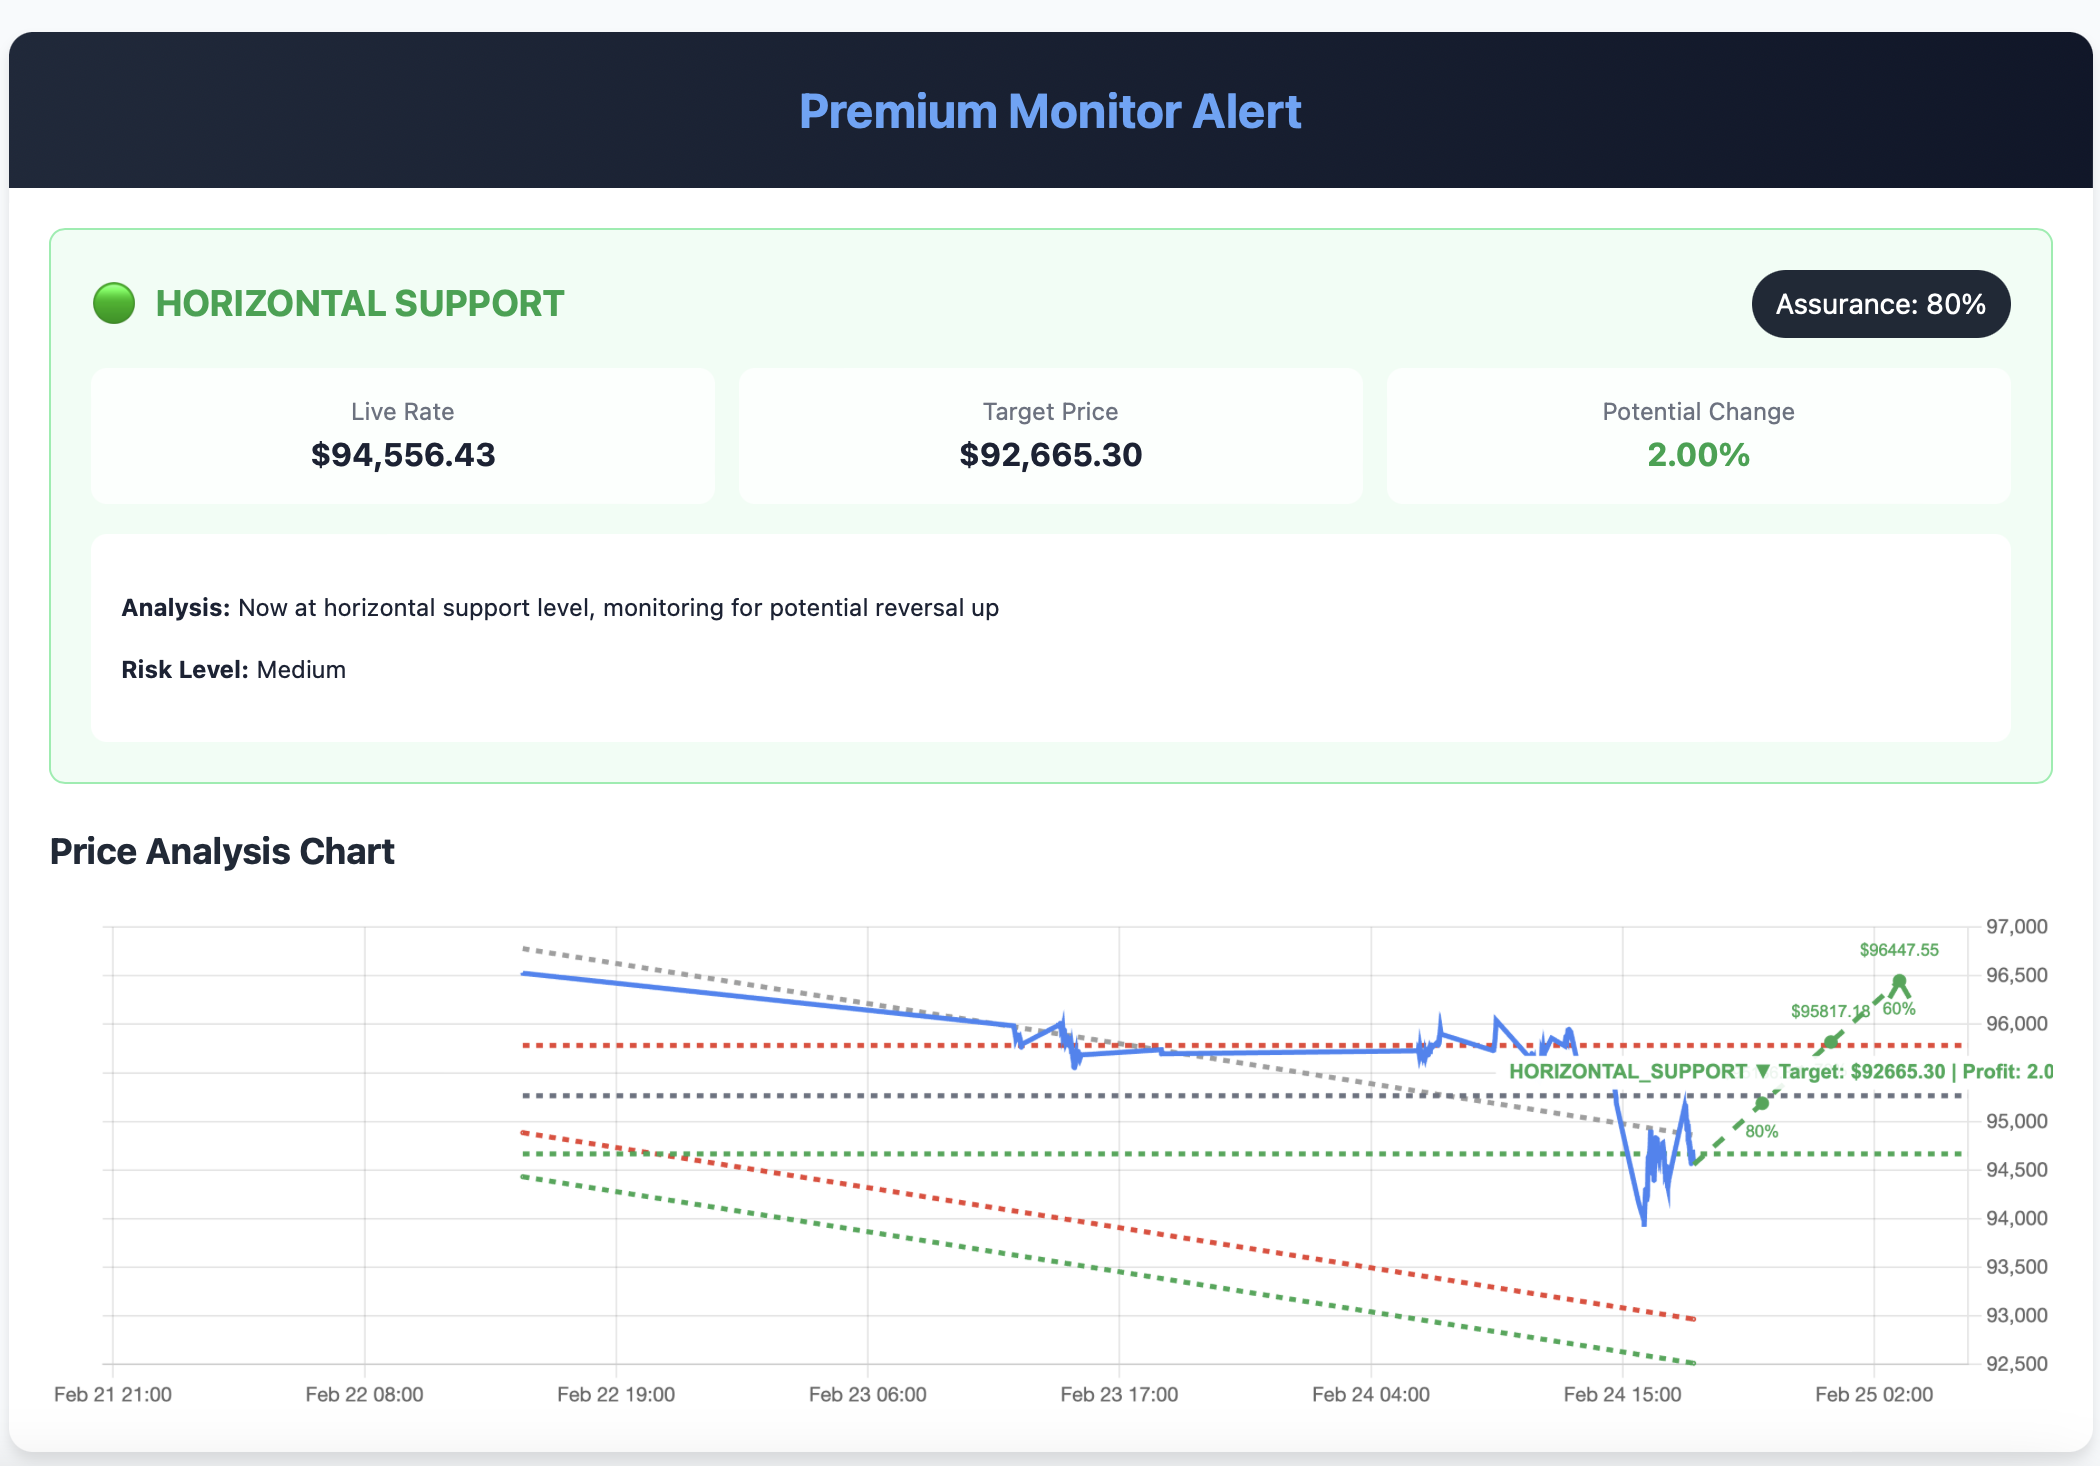Click the Feb 23 17:00 axis label

1119,1394
